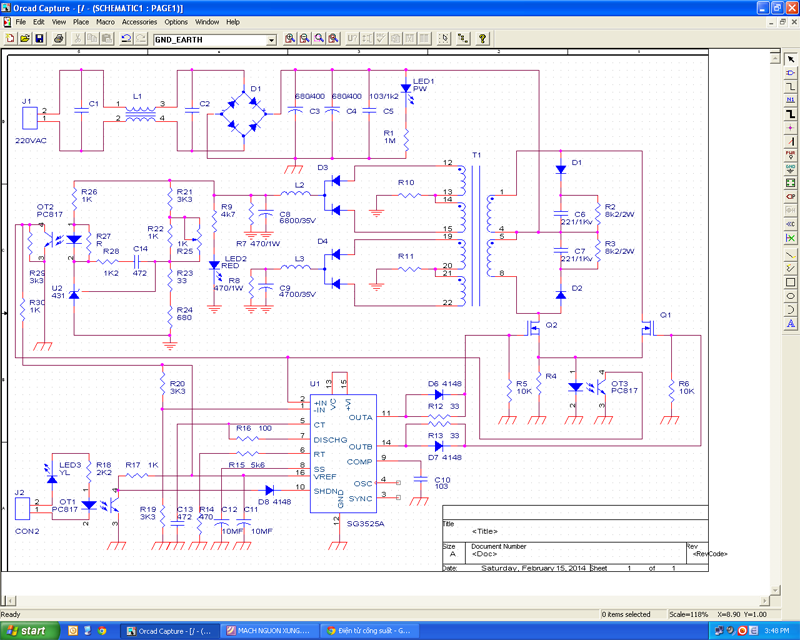The width and height of the screenshot is (800, 640).
Task: Click the yellow Help question mark icon
Action: point(482,38)
